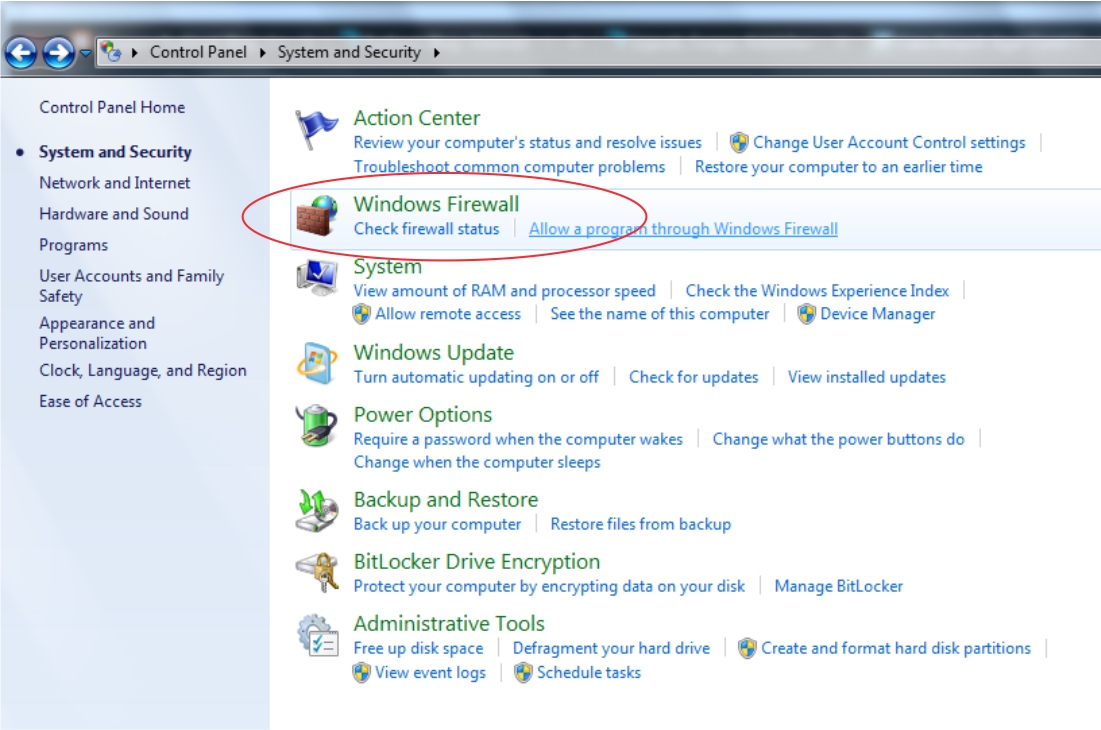Click the Windows Firewall brick wall icon
This screenshot has width=1101, height=730.
[317, 215]
